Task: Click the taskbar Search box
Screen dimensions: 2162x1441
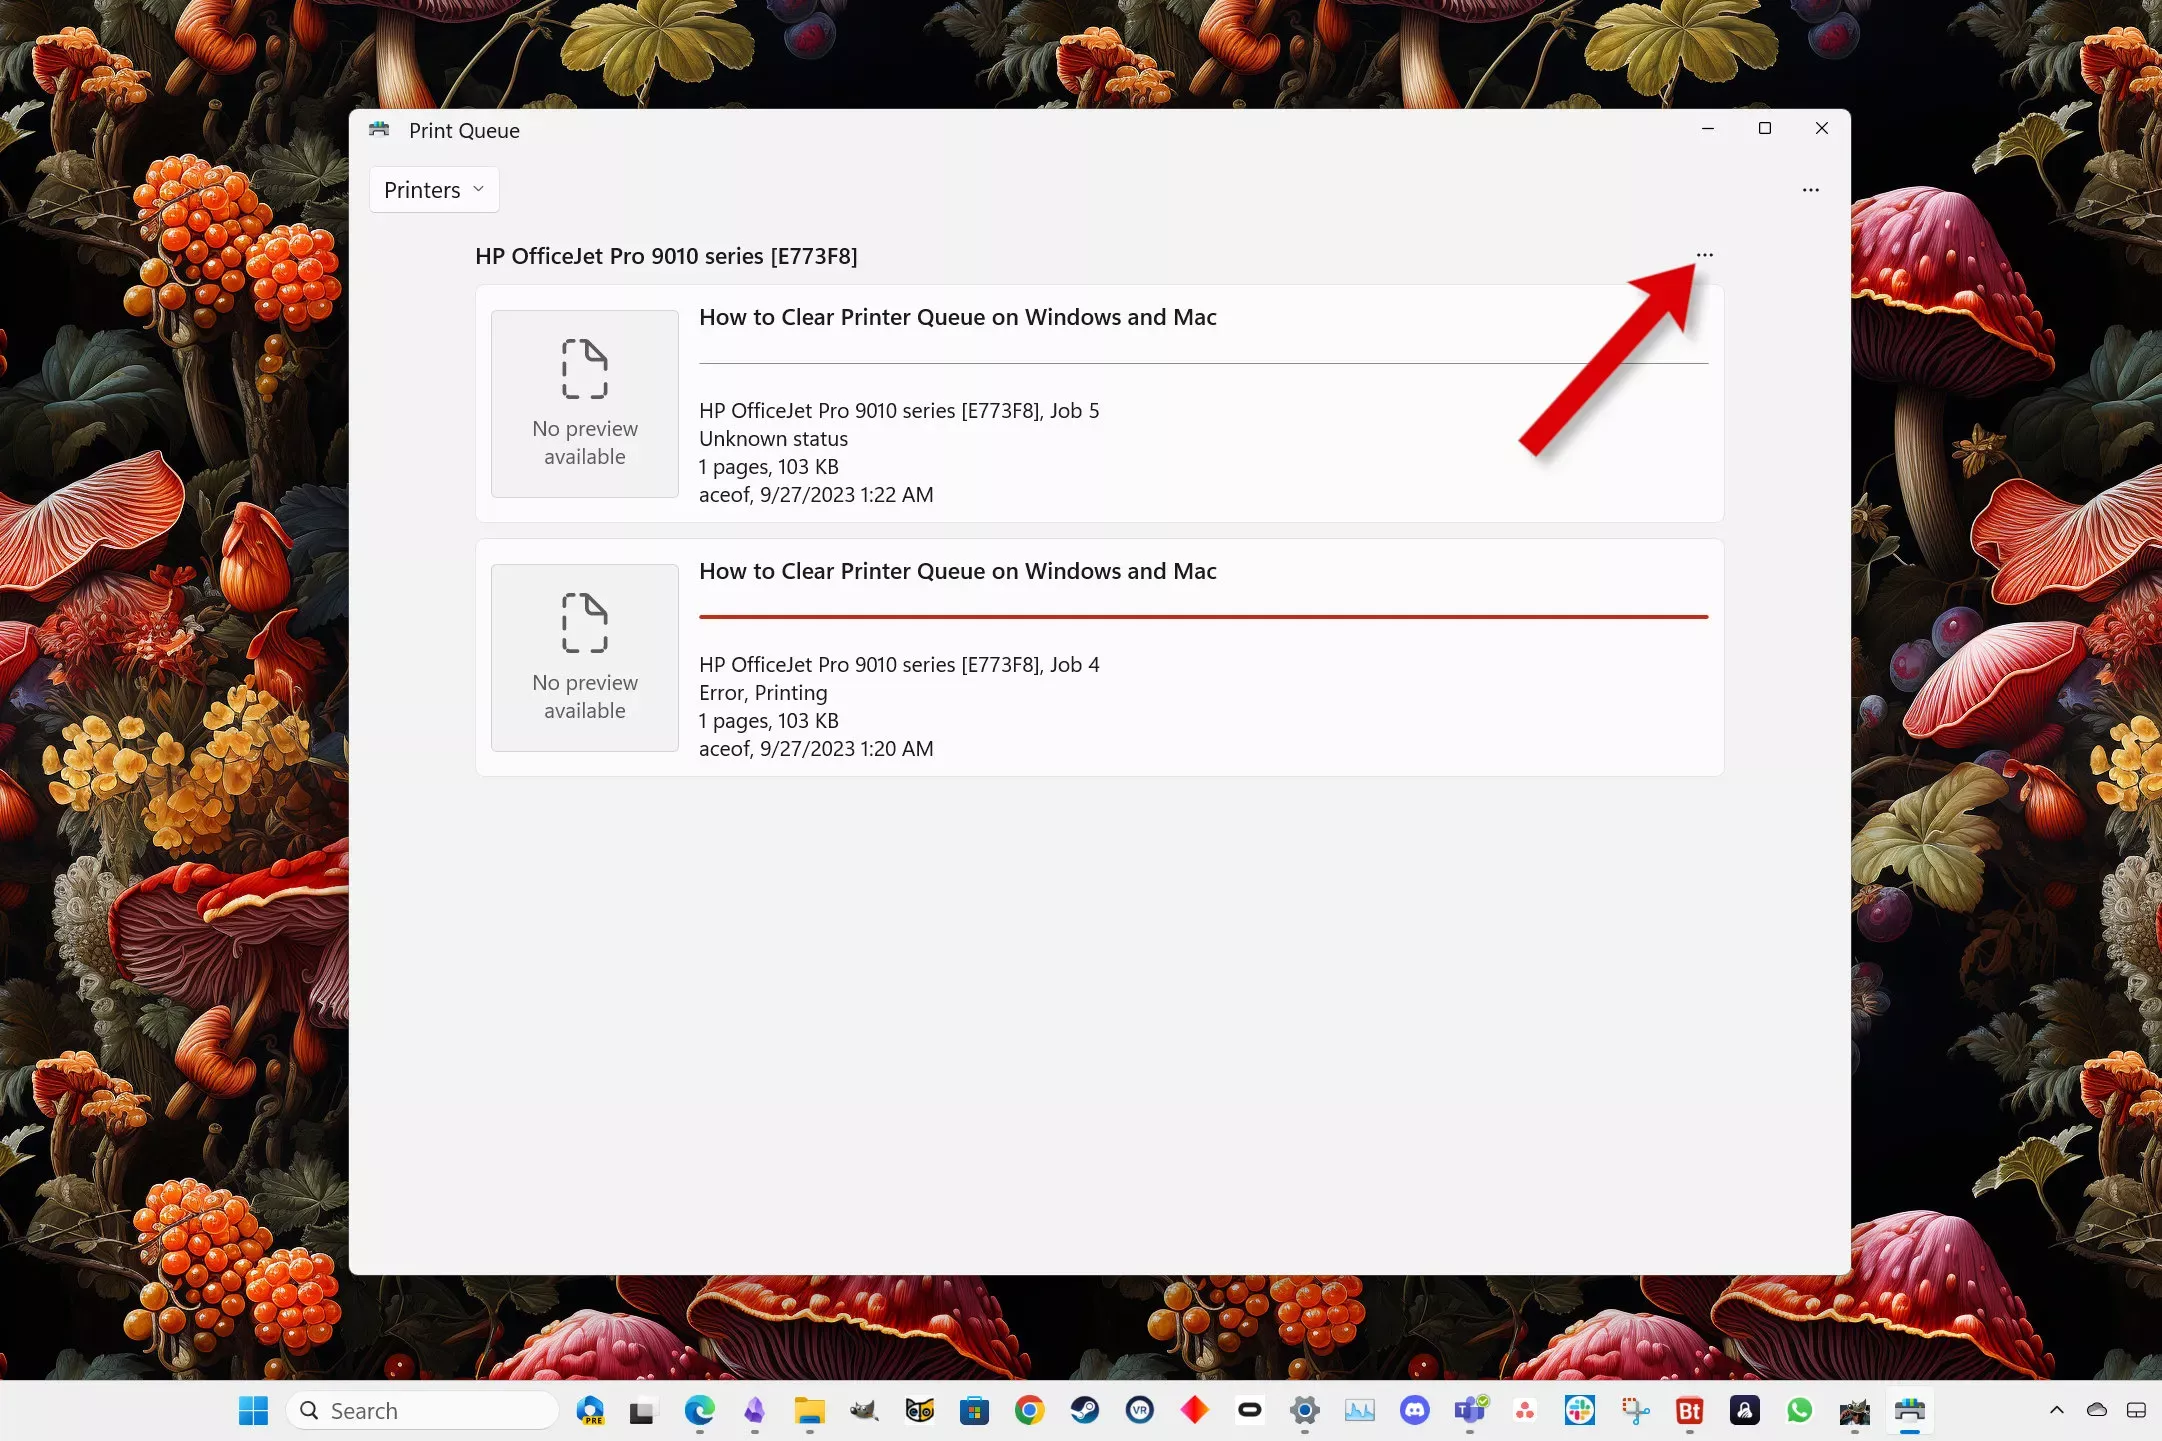Action: tap(422, 1410)
